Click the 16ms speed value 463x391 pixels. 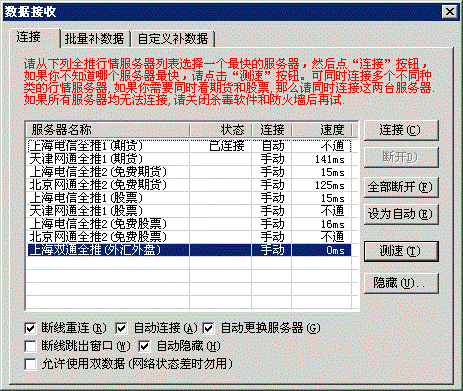pyautogui.click(x=333, y=224)
